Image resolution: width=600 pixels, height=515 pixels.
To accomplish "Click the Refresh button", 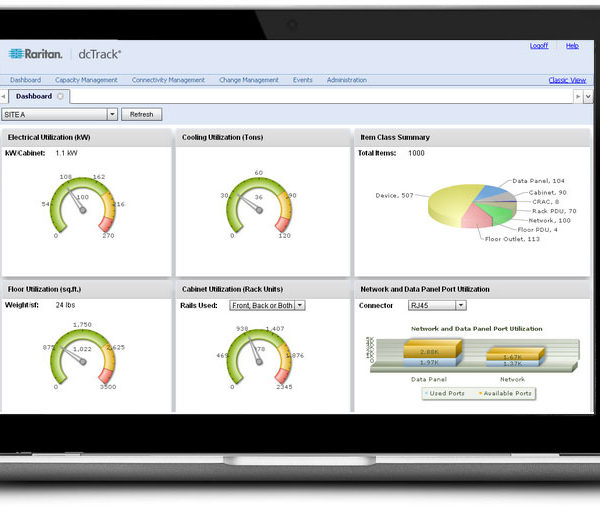I will [x=142, y=114].
